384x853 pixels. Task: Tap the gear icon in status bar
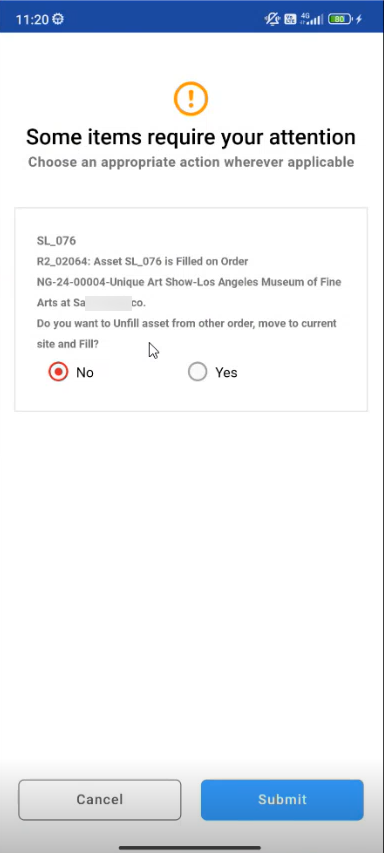(58, 20)
